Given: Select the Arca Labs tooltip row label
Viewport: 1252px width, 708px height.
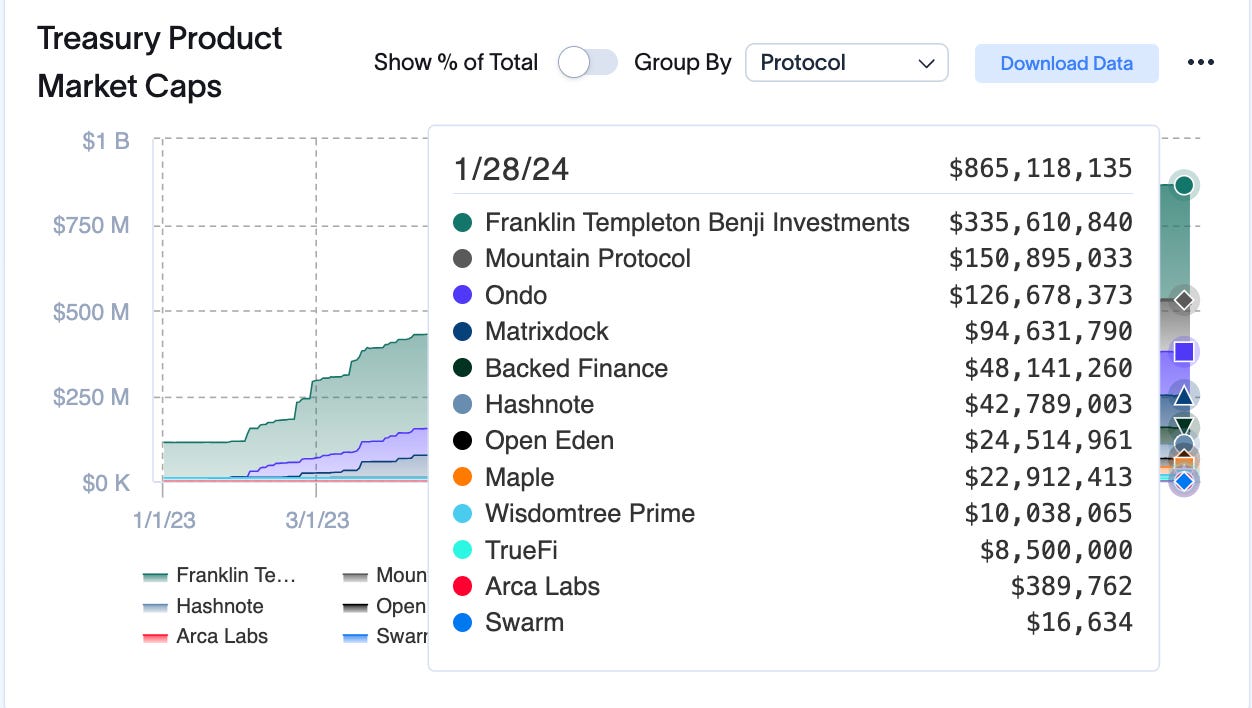Looking at the screenshot, I should [x=542, y=586].
